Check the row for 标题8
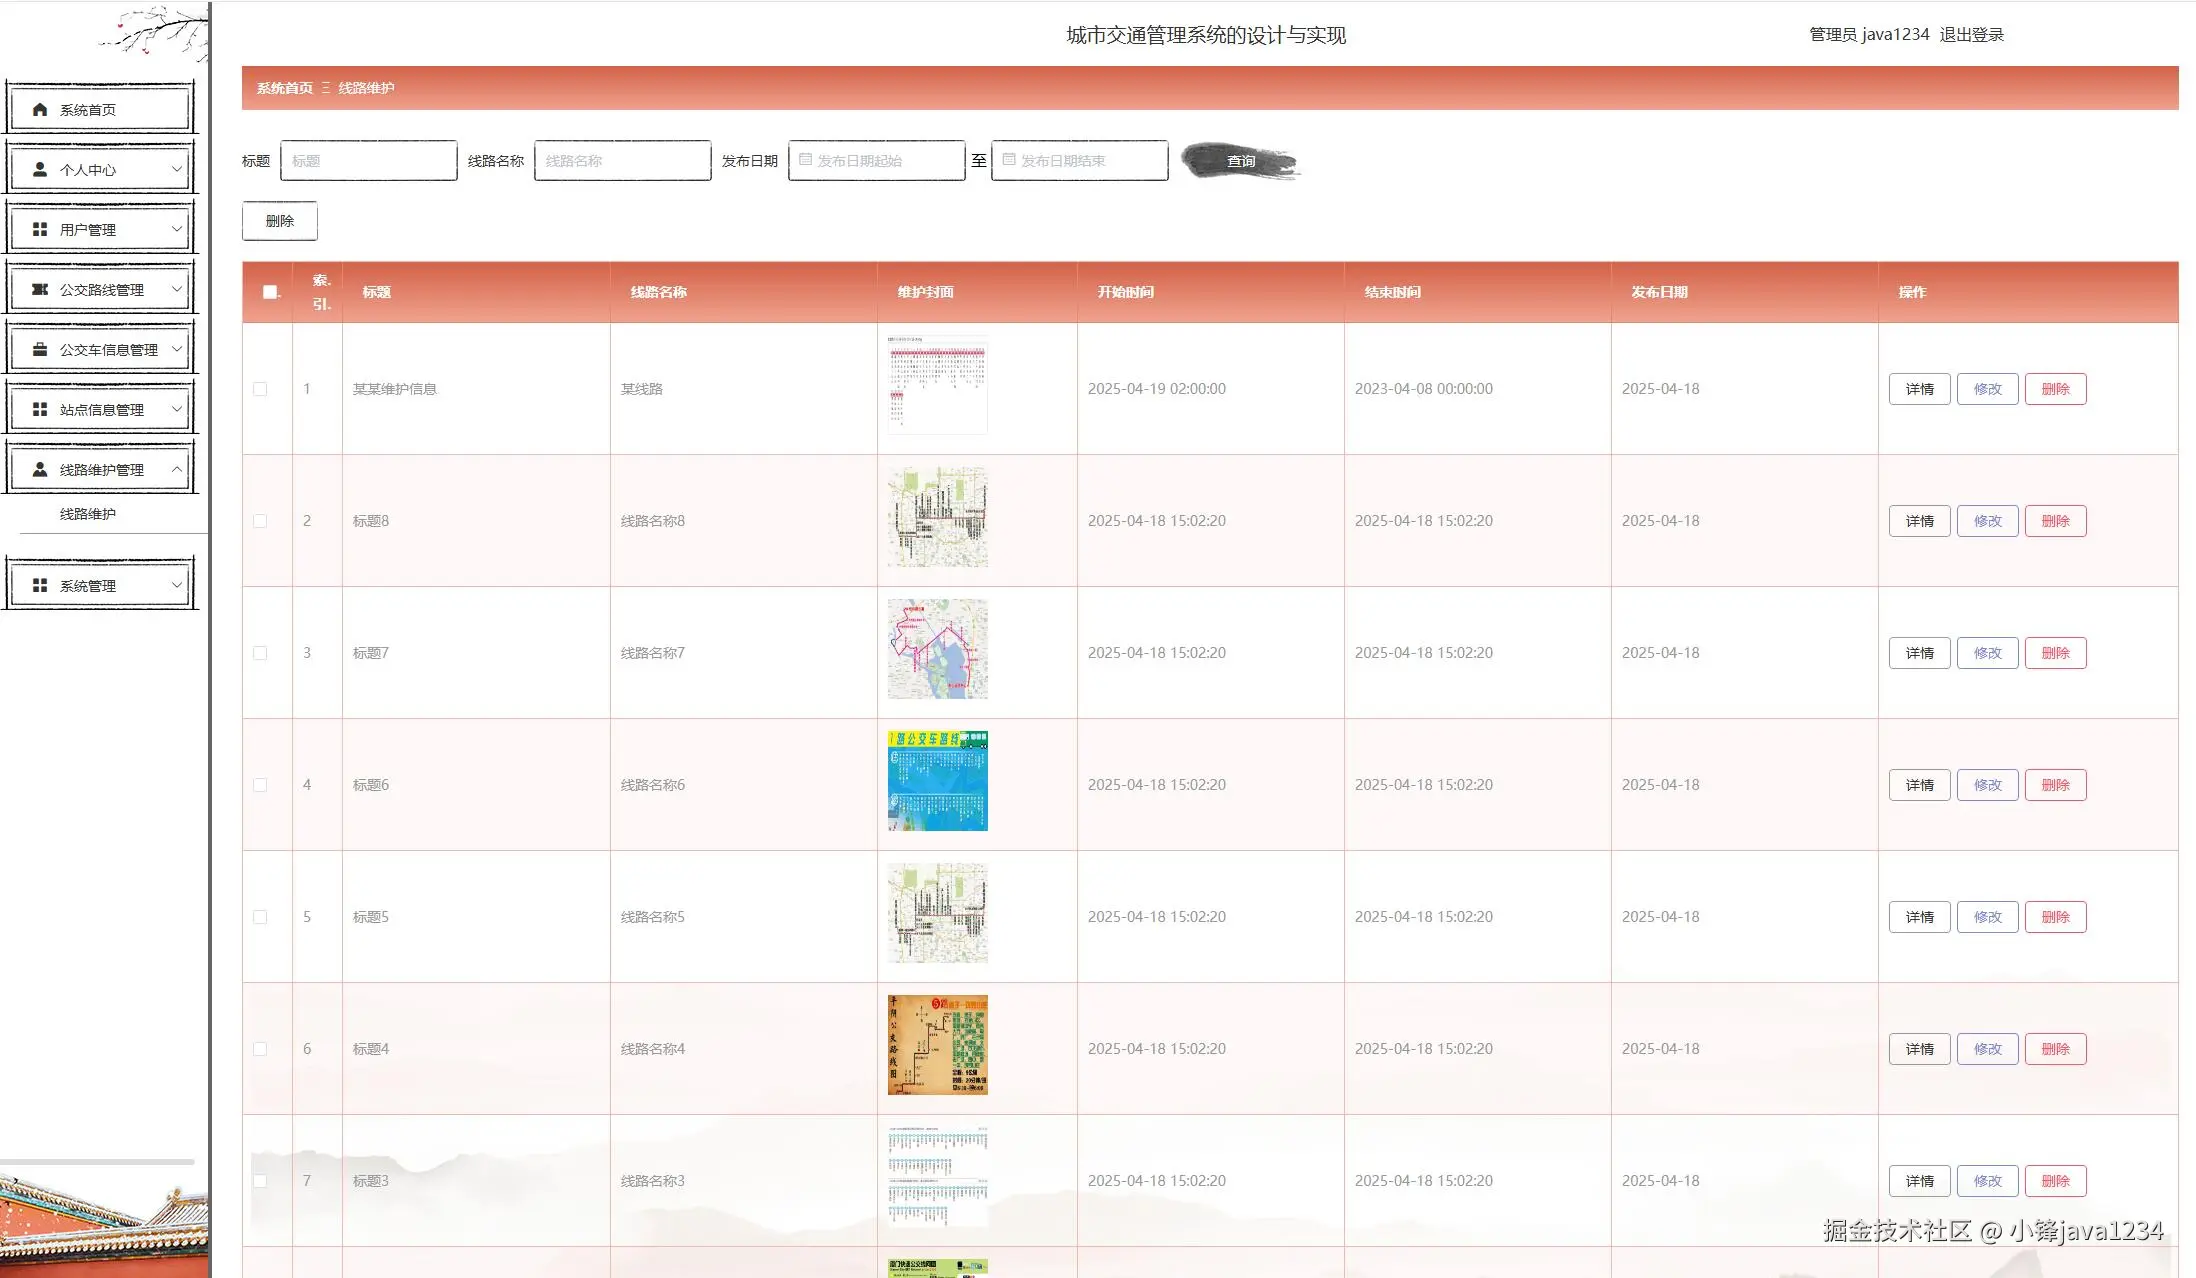Image resolution: width=2196 pixels, height=1278 pixels. coord(260,521)
